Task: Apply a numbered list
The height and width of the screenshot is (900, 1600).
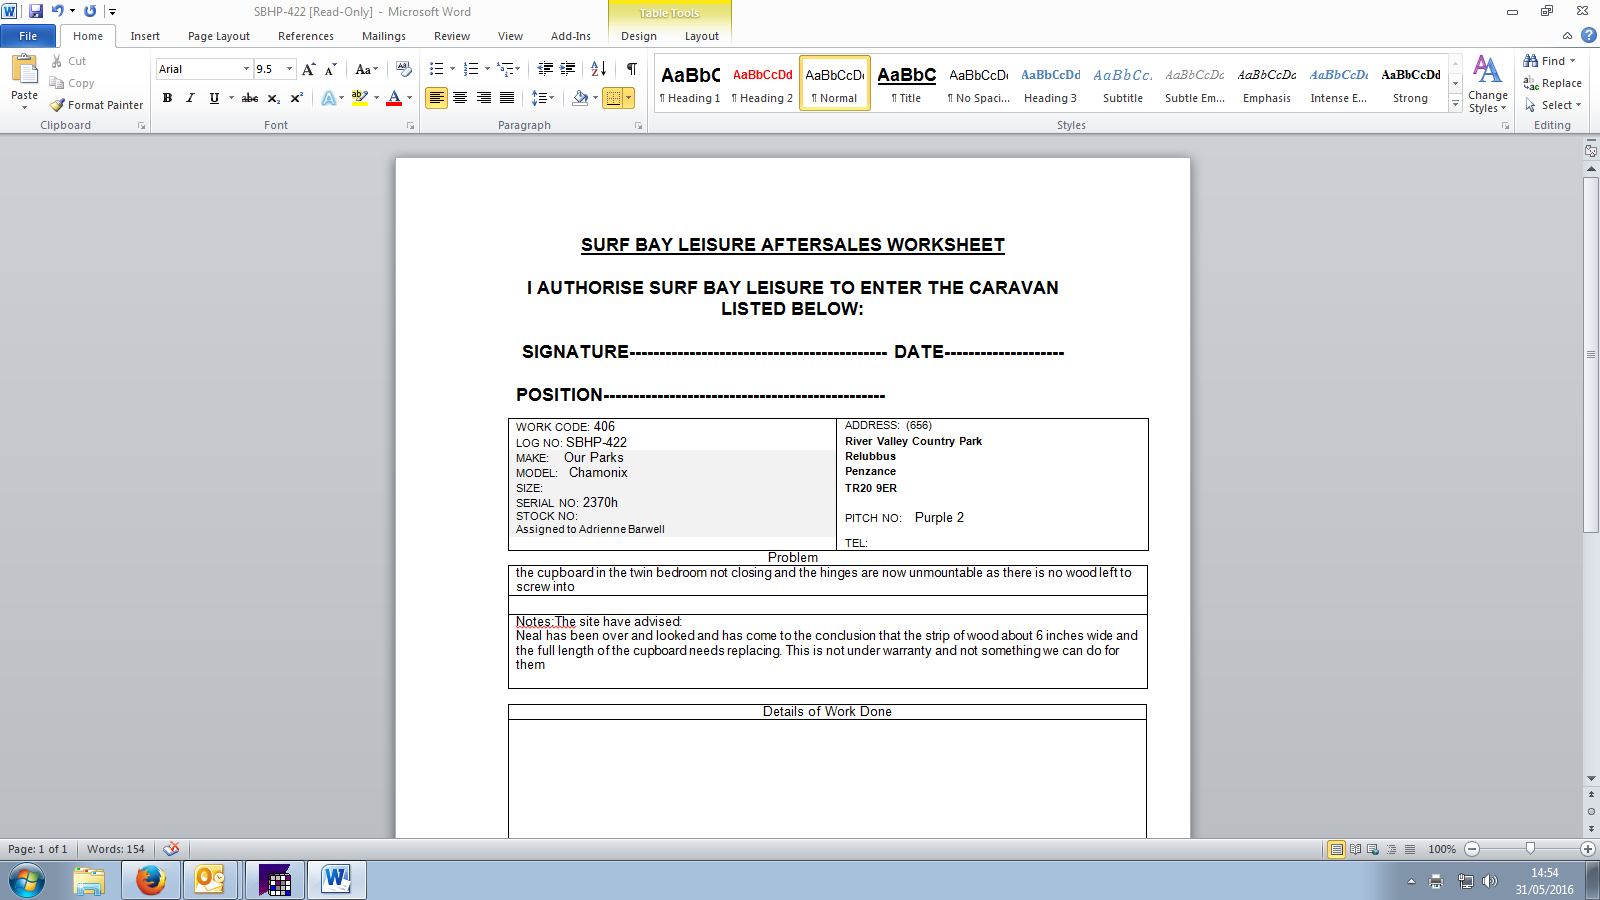Action: click(x=471, y=69)
